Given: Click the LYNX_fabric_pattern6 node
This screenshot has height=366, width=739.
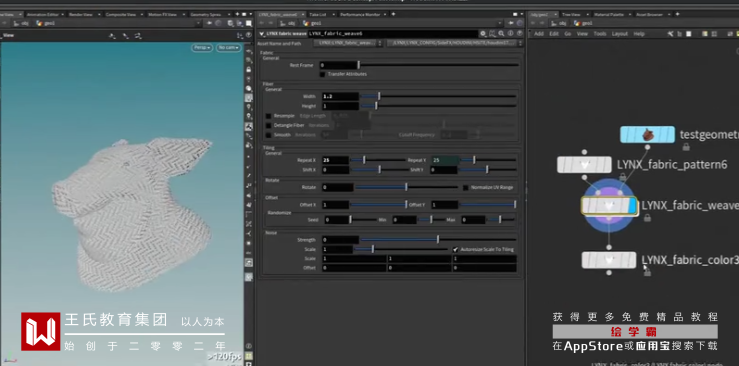Looking at the screenshot, I should pyautogui.click(x=584, y=165).
